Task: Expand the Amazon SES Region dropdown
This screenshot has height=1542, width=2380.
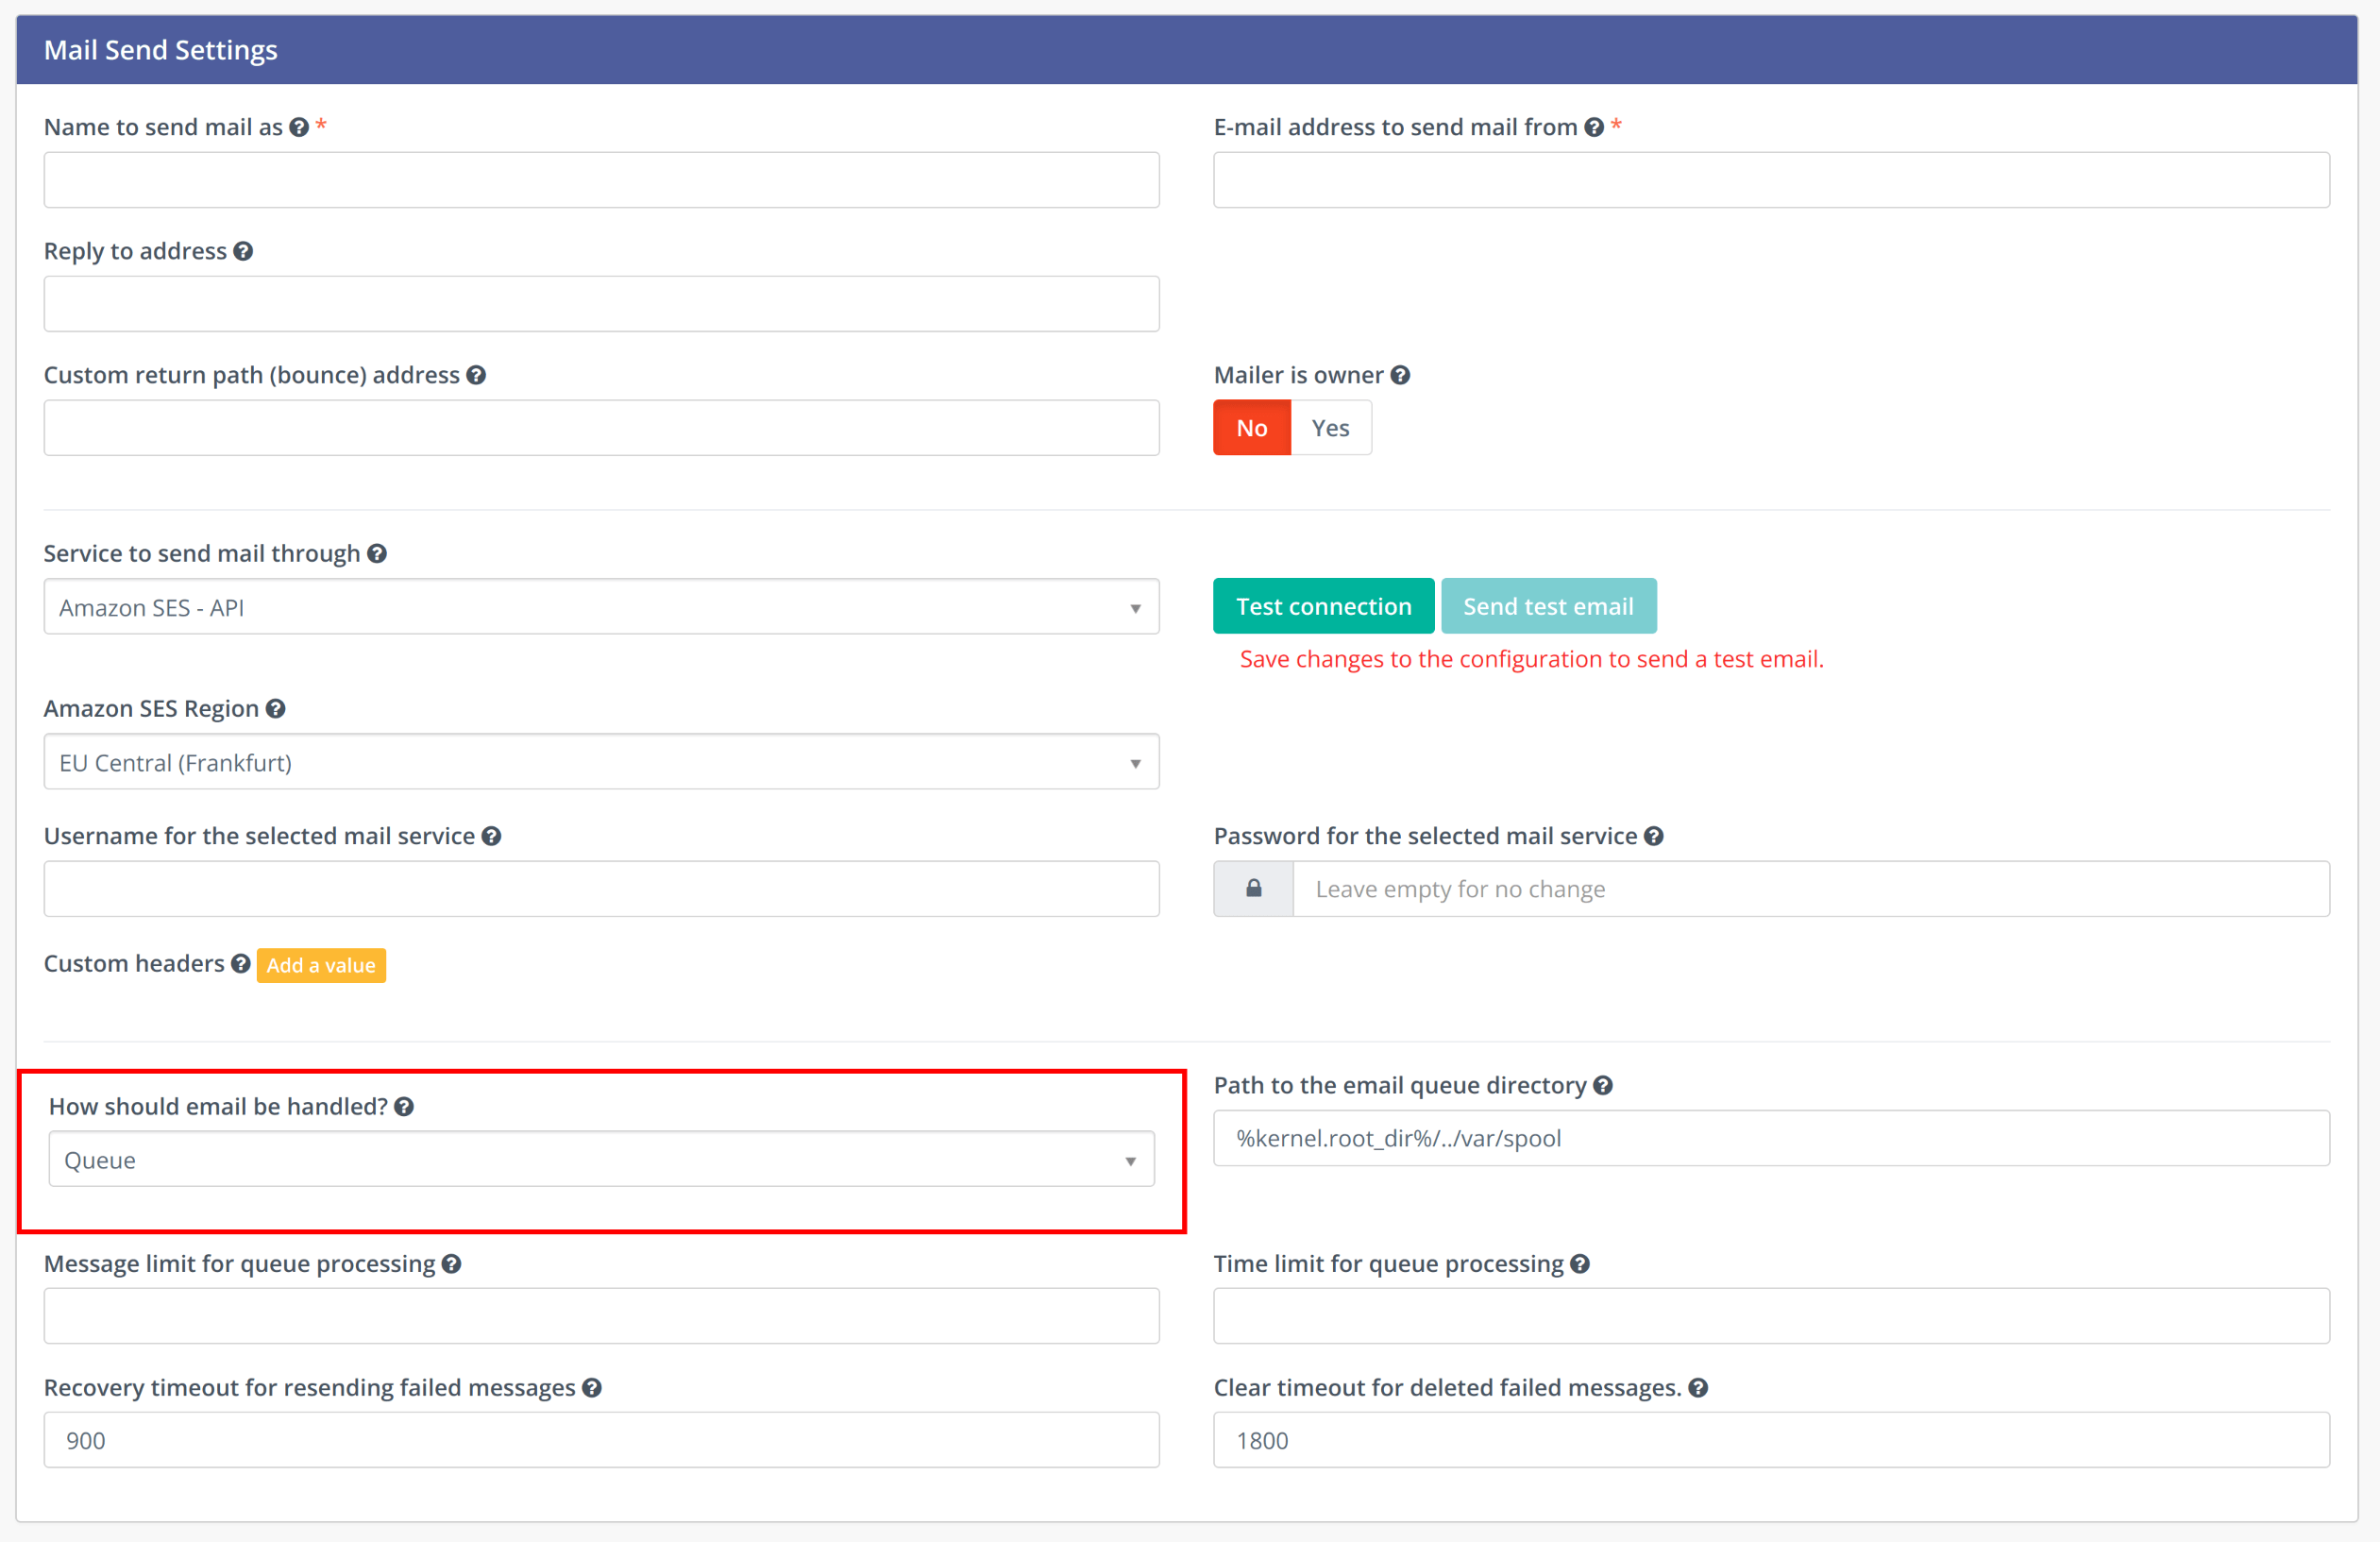Action: click(x=601, y=762)
